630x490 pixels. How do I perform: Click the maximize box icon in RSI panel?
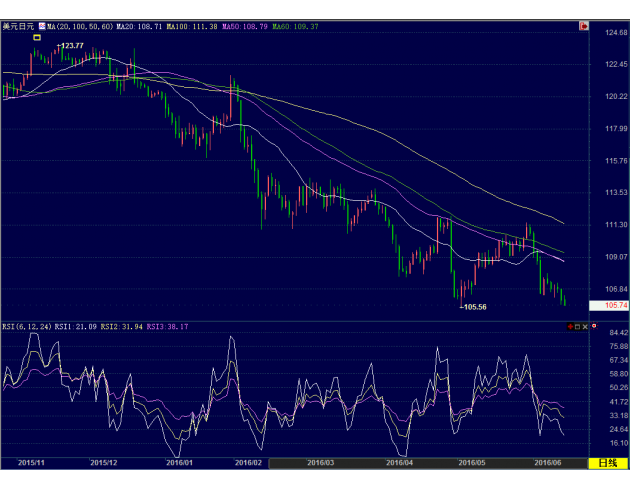pyautogui.click(x=577, y=327)
